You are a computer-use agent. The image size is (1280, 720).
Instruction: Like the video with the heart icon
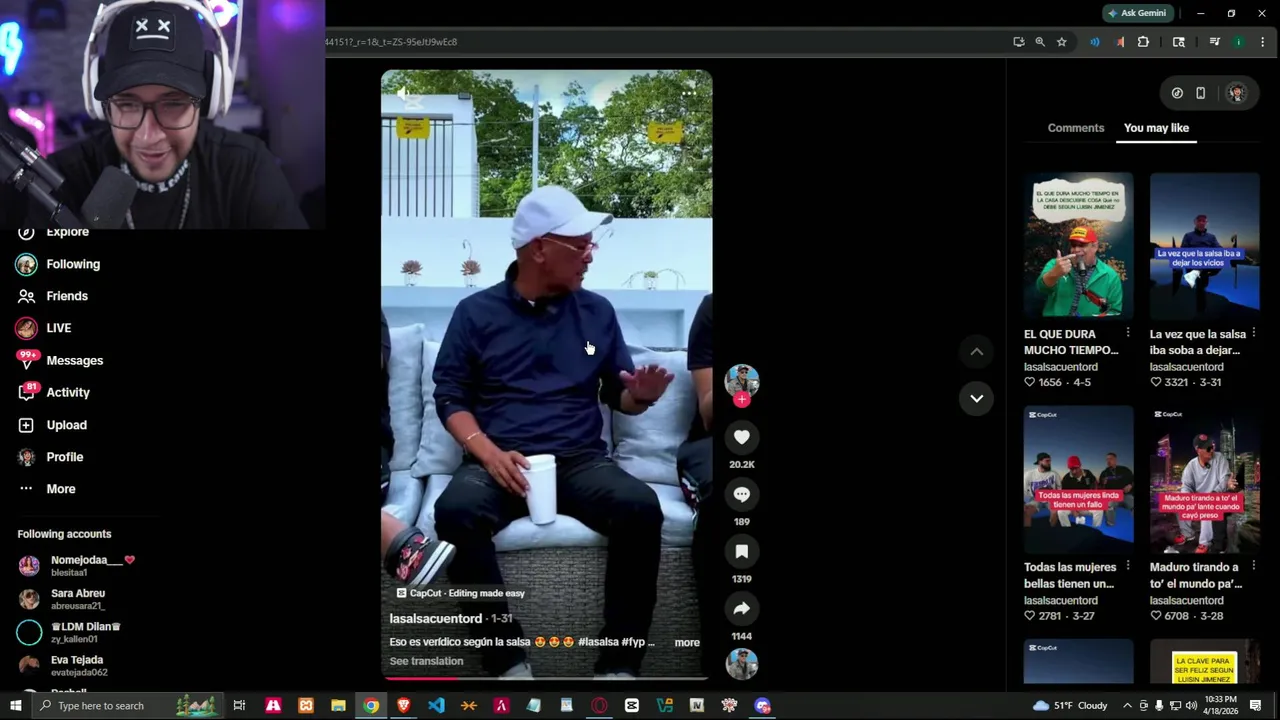pos(741,437)
